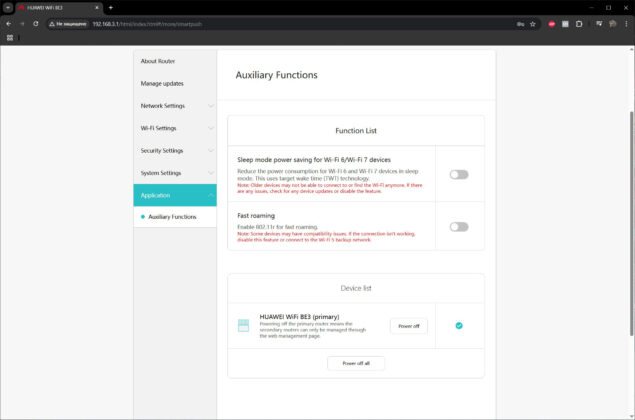The image size is (635, 420).
Task: Select Wi-Fi Settings menu item
Action: 175,128
